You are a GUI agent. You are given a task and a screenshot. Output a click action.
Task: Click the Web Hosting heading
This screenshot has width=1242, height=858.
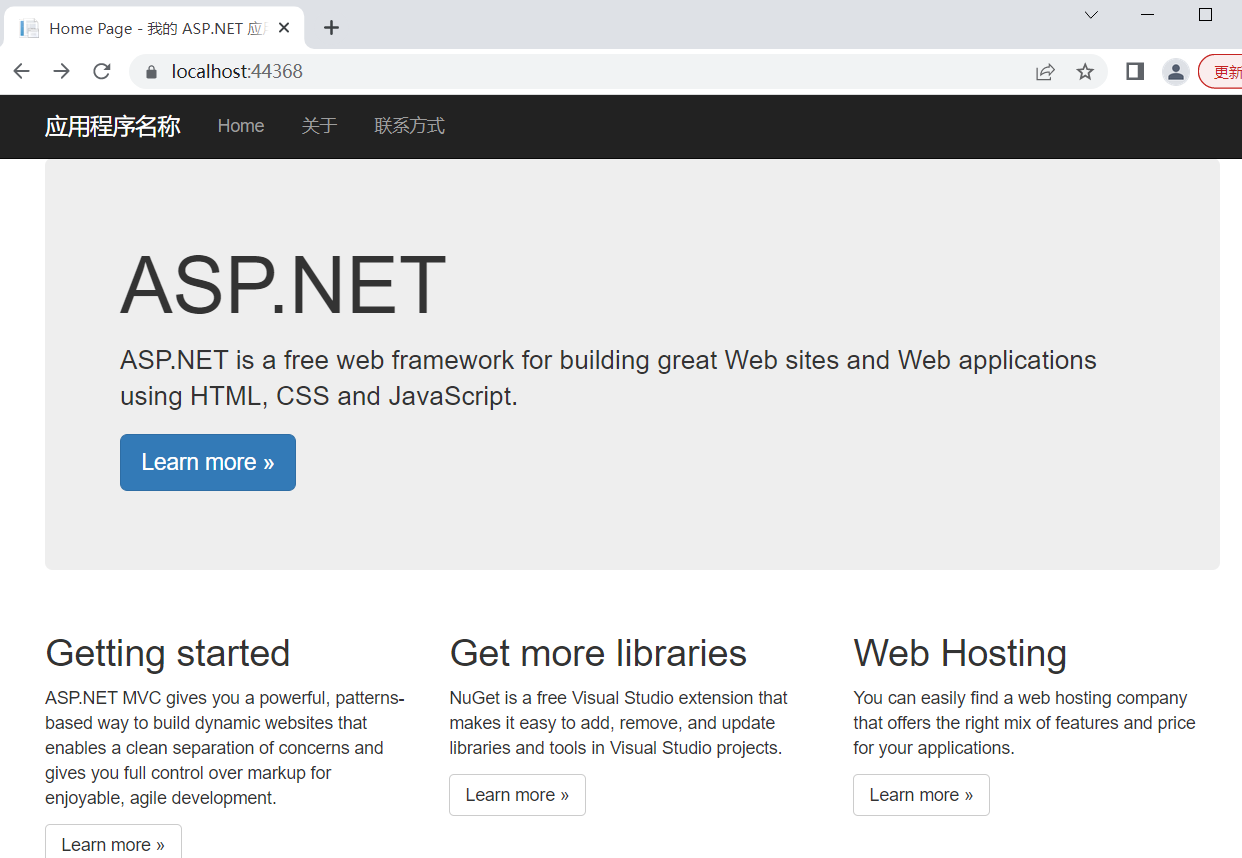960,653
